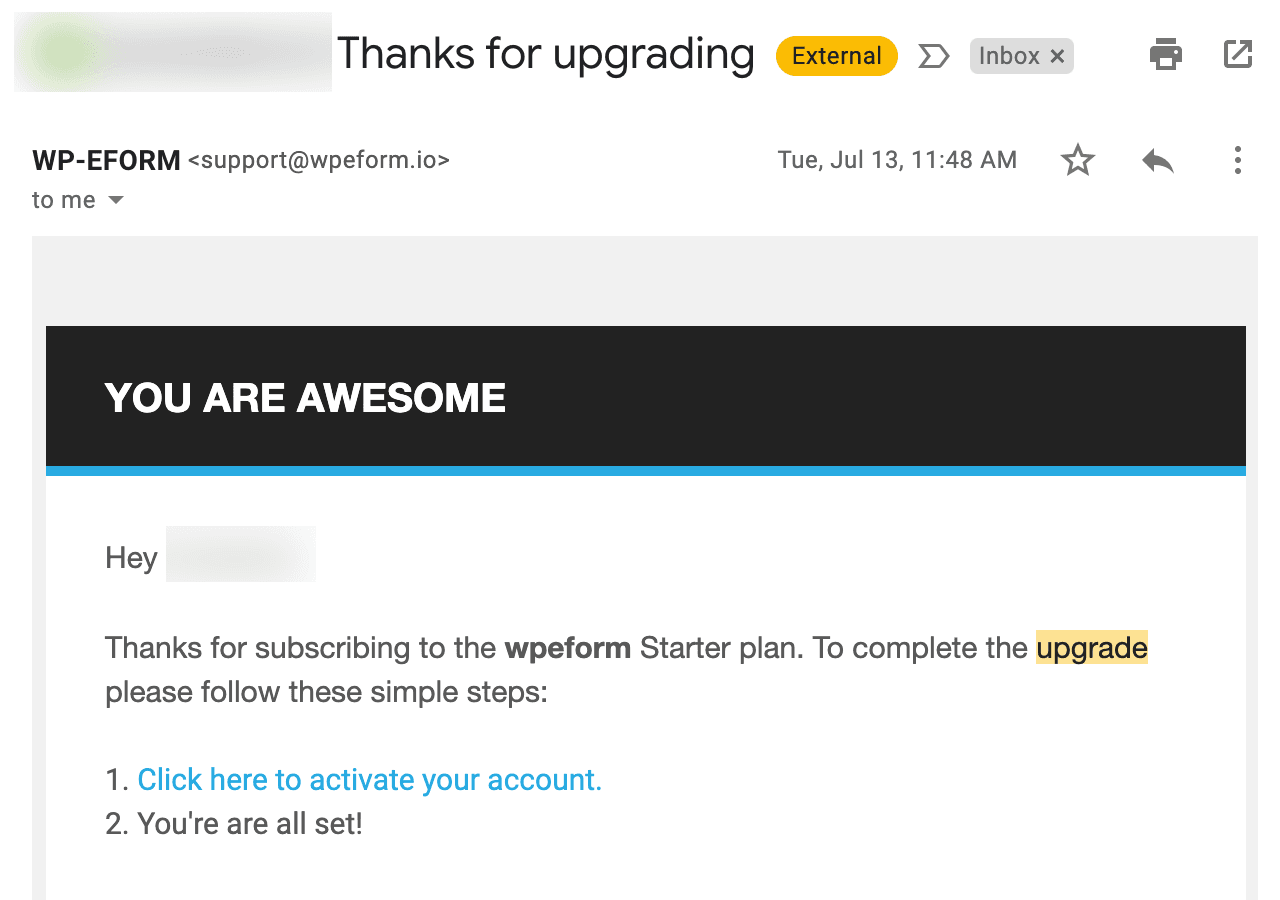Reply using the arrow icon
1280x900 pixels.
(1158, 160)
